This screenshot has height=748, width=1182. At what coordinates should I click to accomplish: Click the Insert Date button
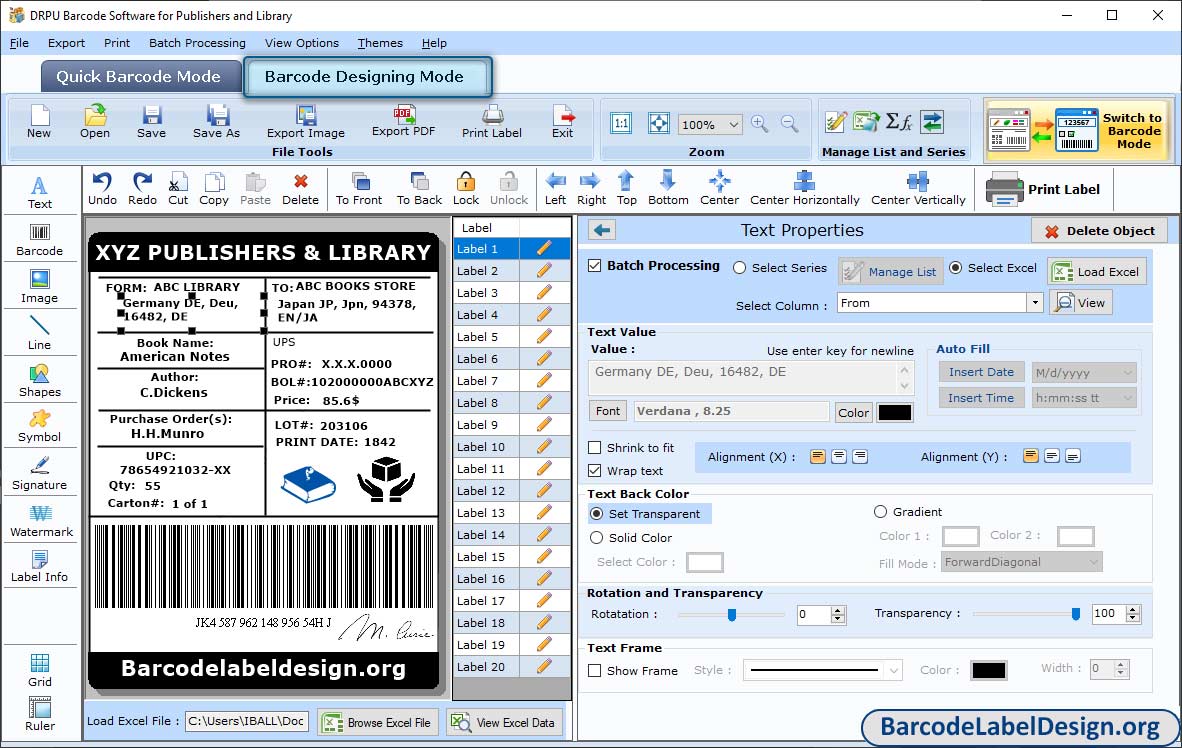[981, 372]
